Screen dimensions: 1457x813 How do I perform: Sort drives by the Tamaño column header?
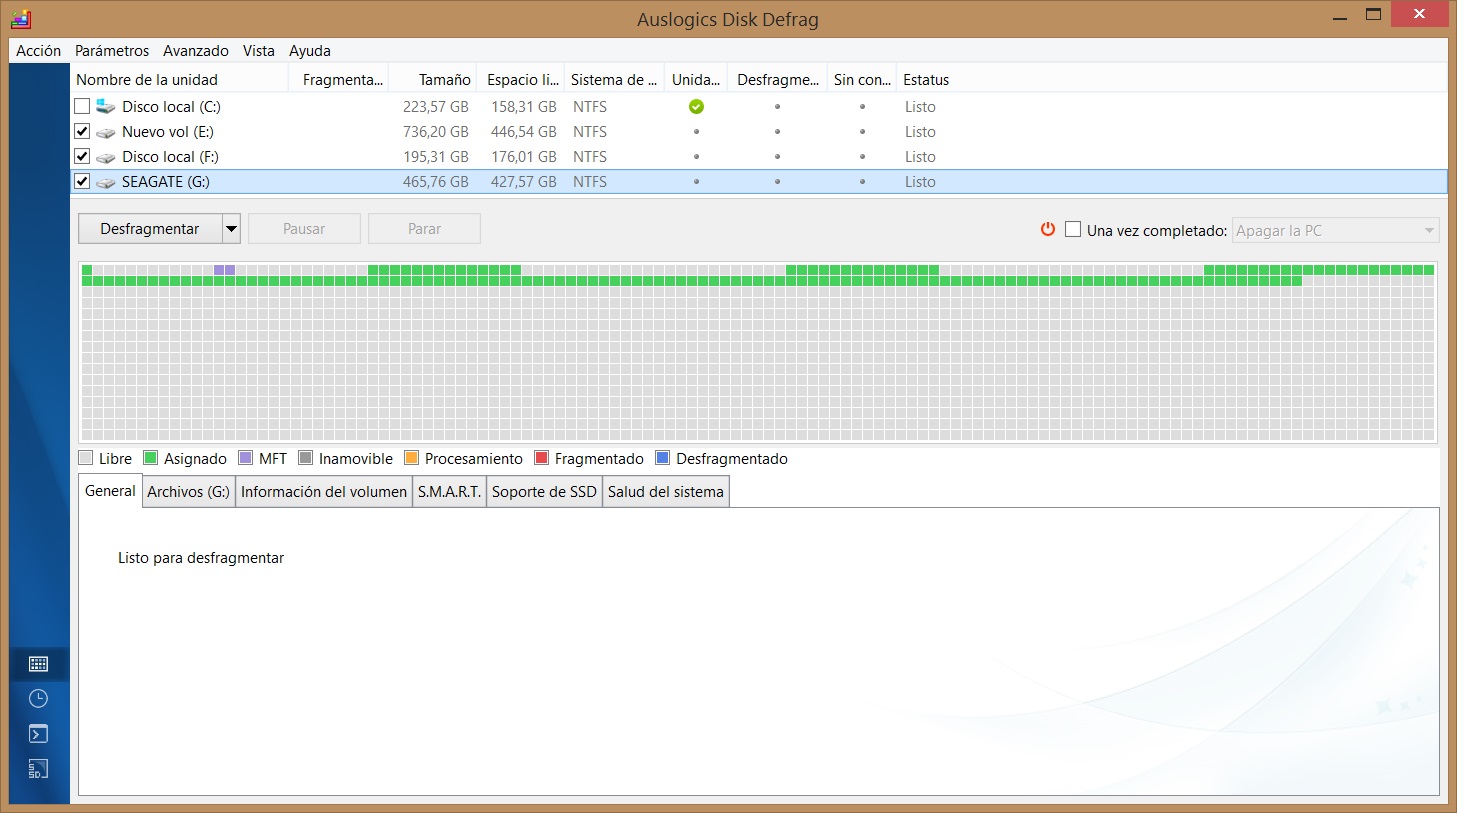click(x=444, y=80)
